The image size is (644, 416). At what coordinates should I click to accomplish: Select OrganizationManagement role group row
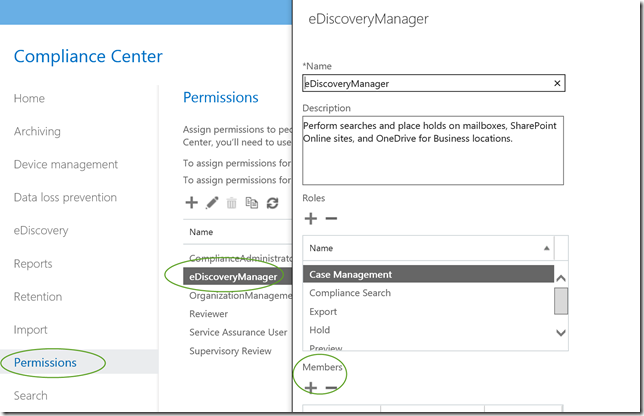240,296
